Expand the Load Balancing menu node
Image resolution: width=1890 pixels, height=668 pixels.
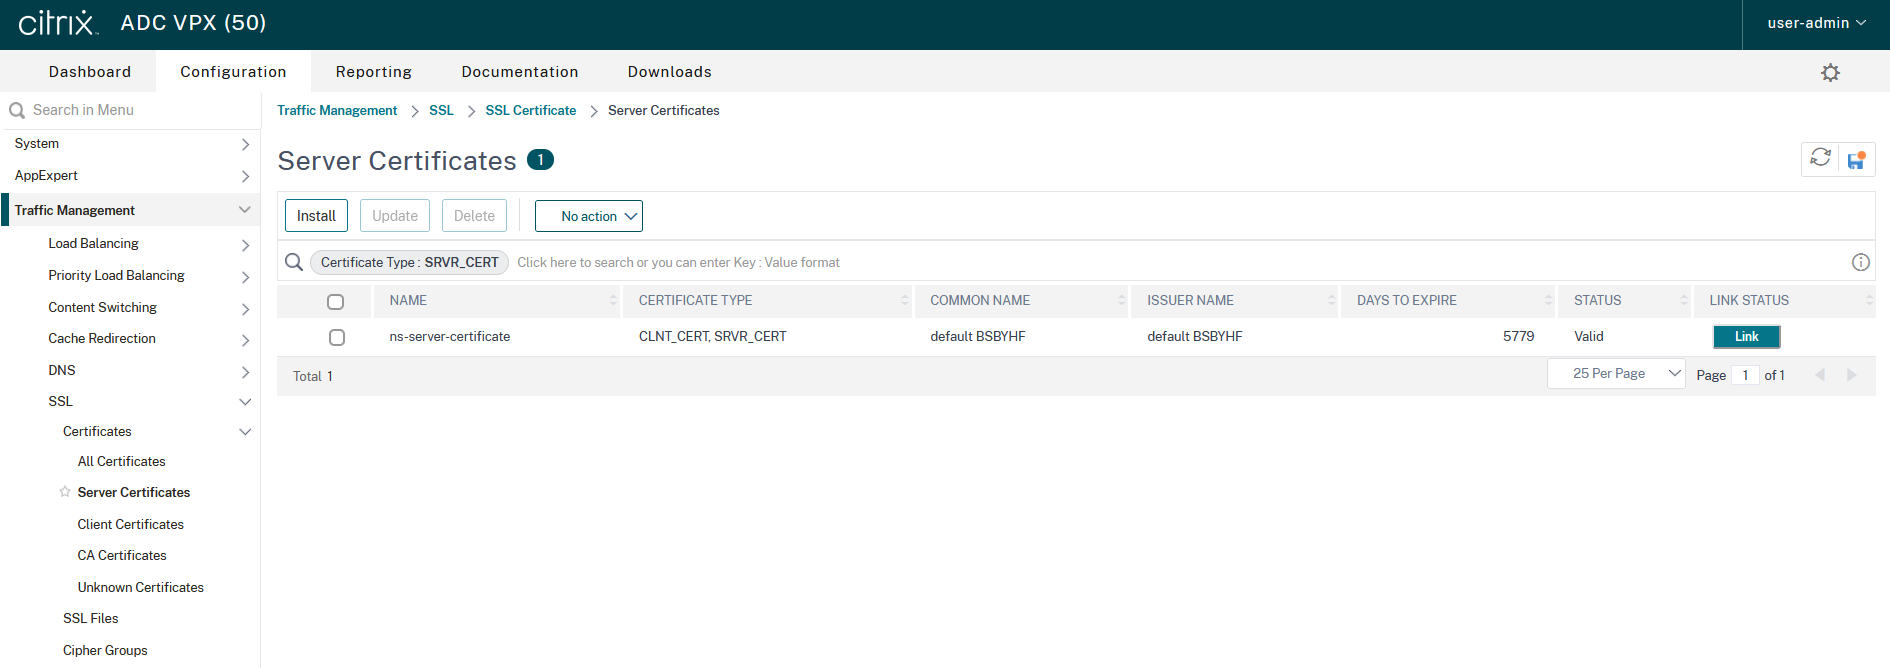[245, 244]
